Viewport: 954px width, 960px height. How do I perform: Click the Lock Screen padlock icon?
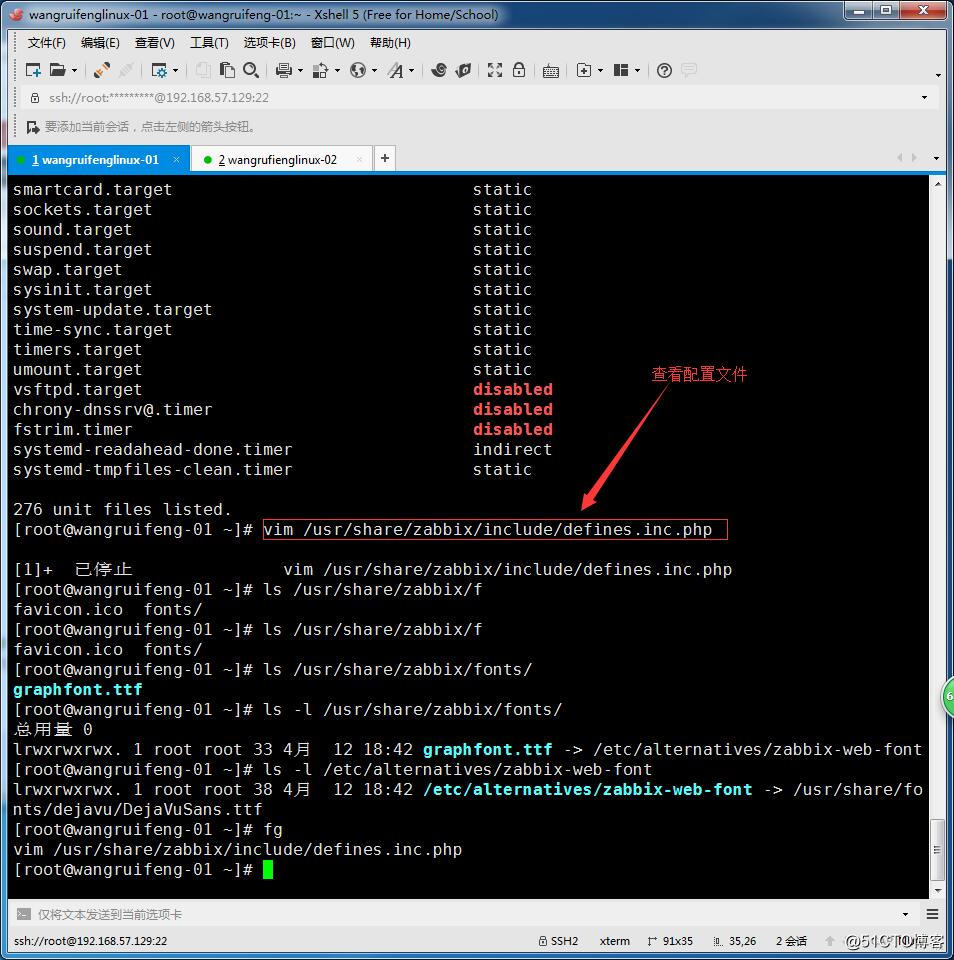(x=519, y=70)
